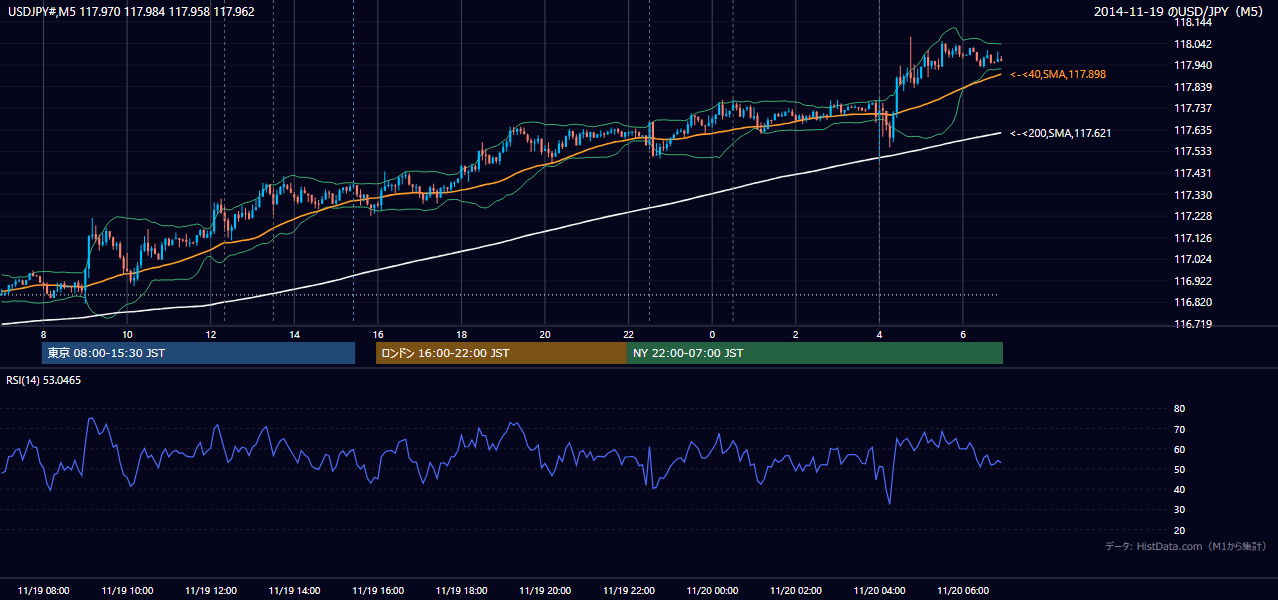The image size is (1278, 600).
Task: Click the 11/20 02:00 date axis label
Action: pyautogui.click(x=795, y=591)
